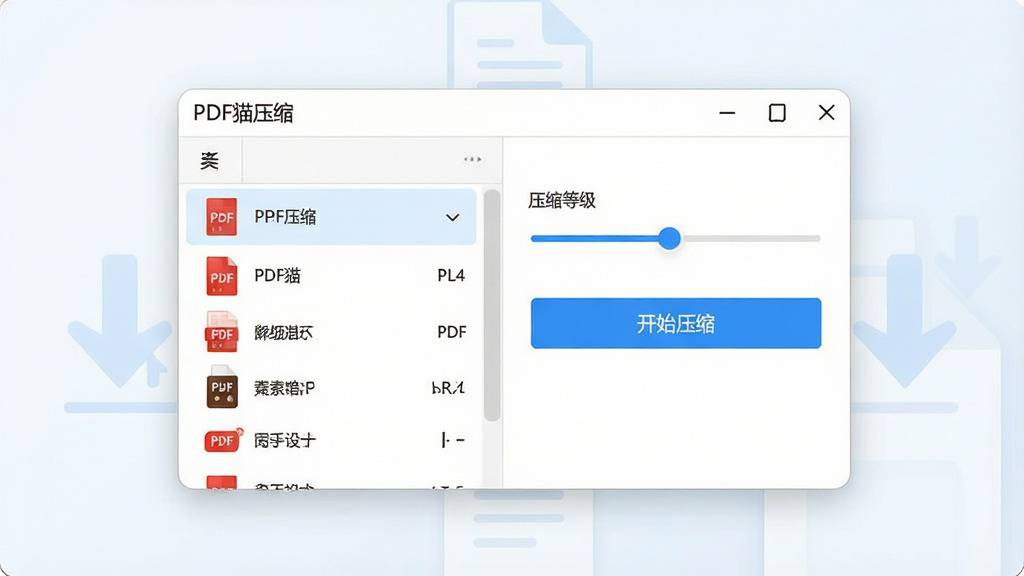The height and width of the screenshot is (576, 1024).
Task: Click the PL4 value in PDF猫 row
Action: click(451, 276)
